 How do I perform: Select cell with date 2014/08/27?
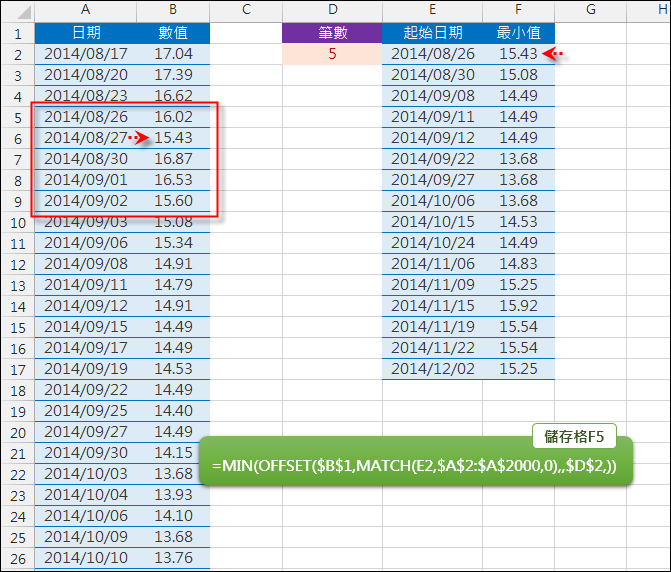(86, 138)
